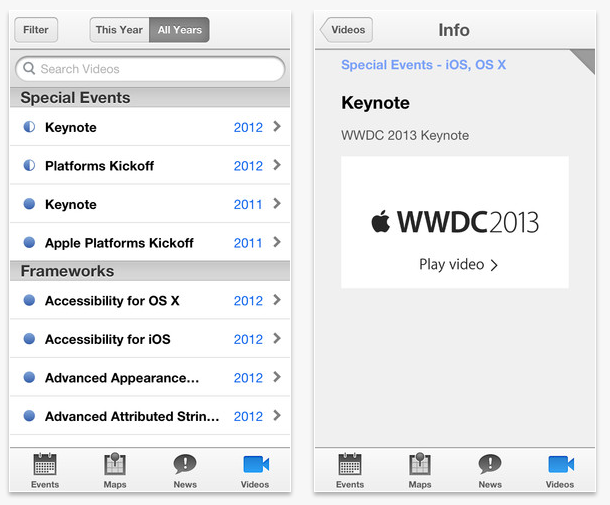Select Videos camera icon in left screen
610x505 pixels.
click(255, 465)
